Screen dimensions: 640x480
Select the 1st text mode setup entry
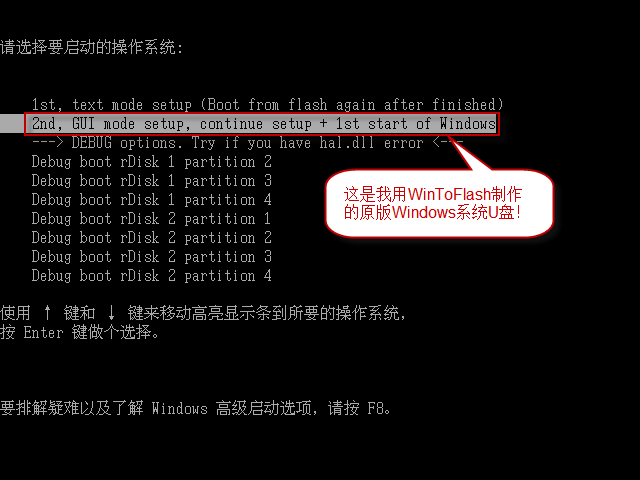tap(267, 105)
